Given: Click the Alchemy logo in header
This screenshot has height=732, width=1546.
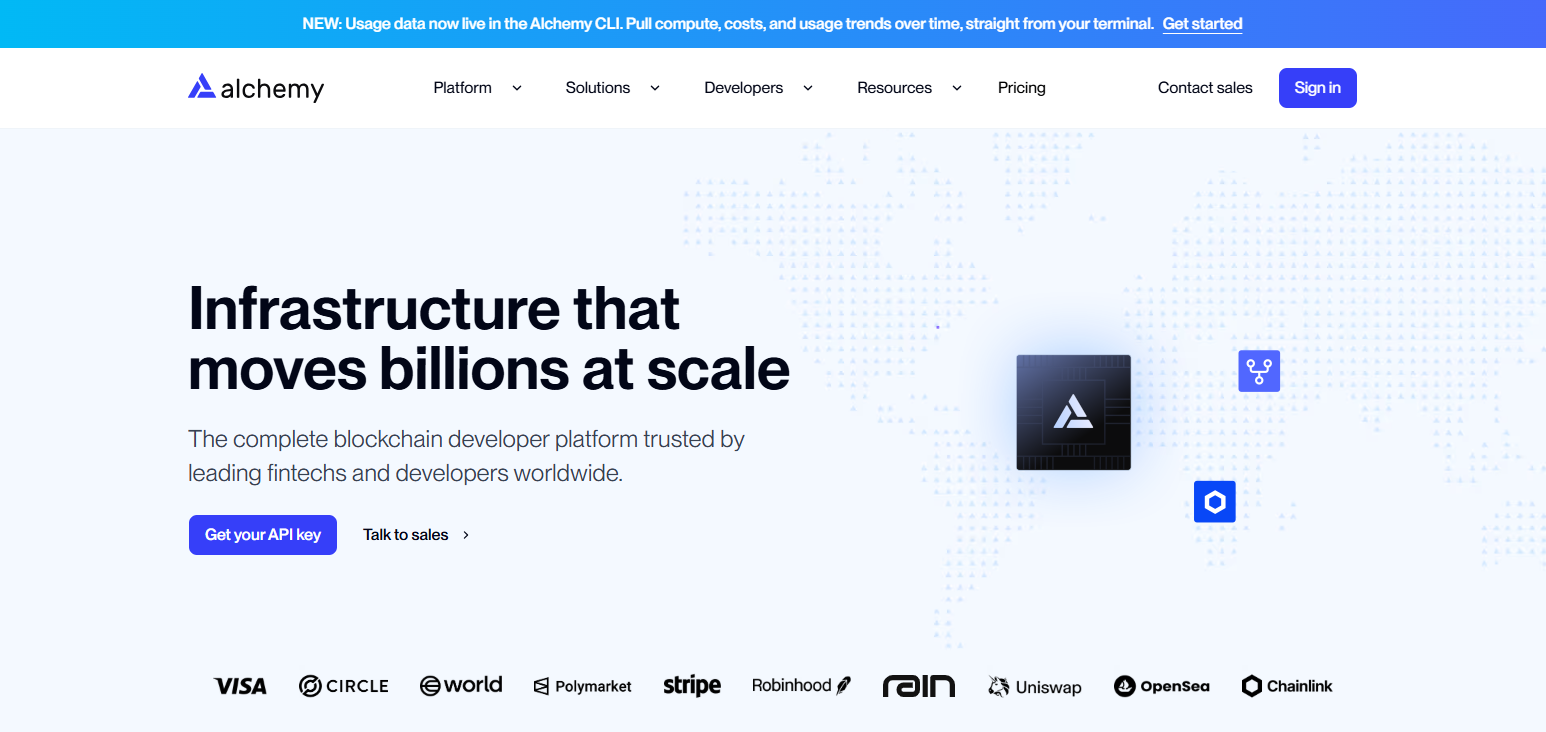Looking at the screenshot, I should pos(256,88).
